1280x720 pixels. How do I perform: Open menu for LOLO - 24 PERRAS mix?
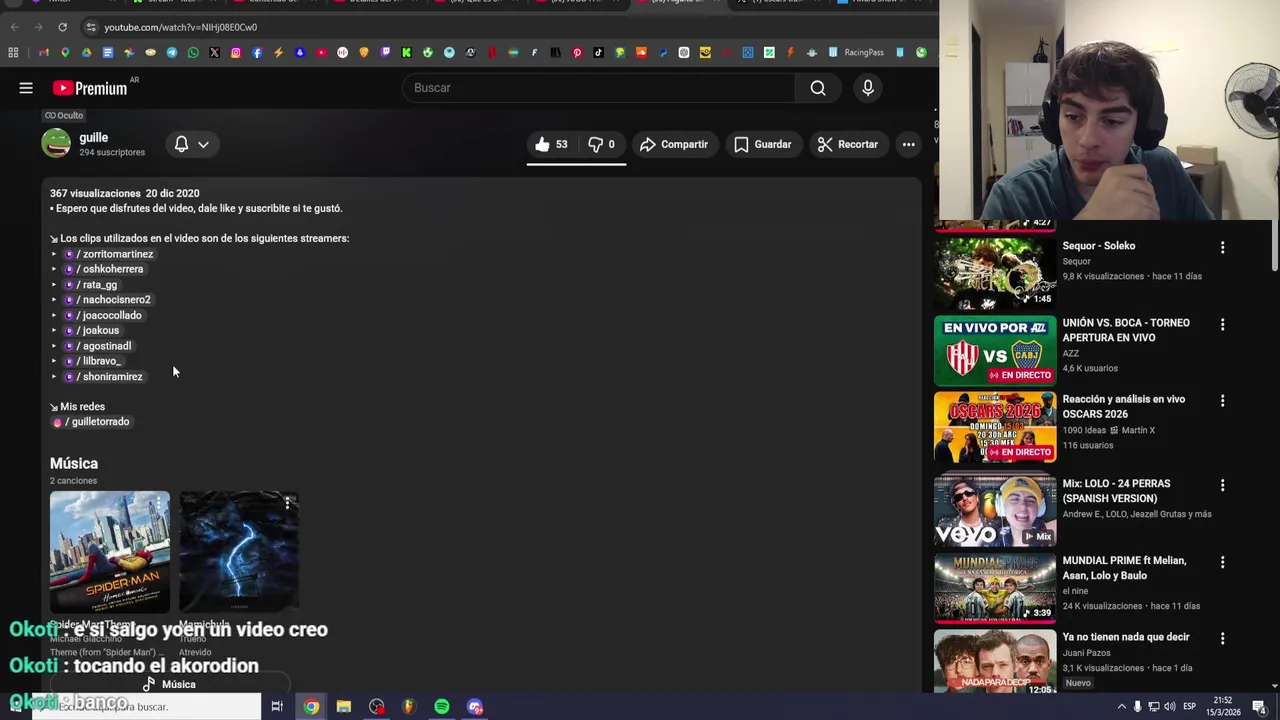pos(1222,485)
